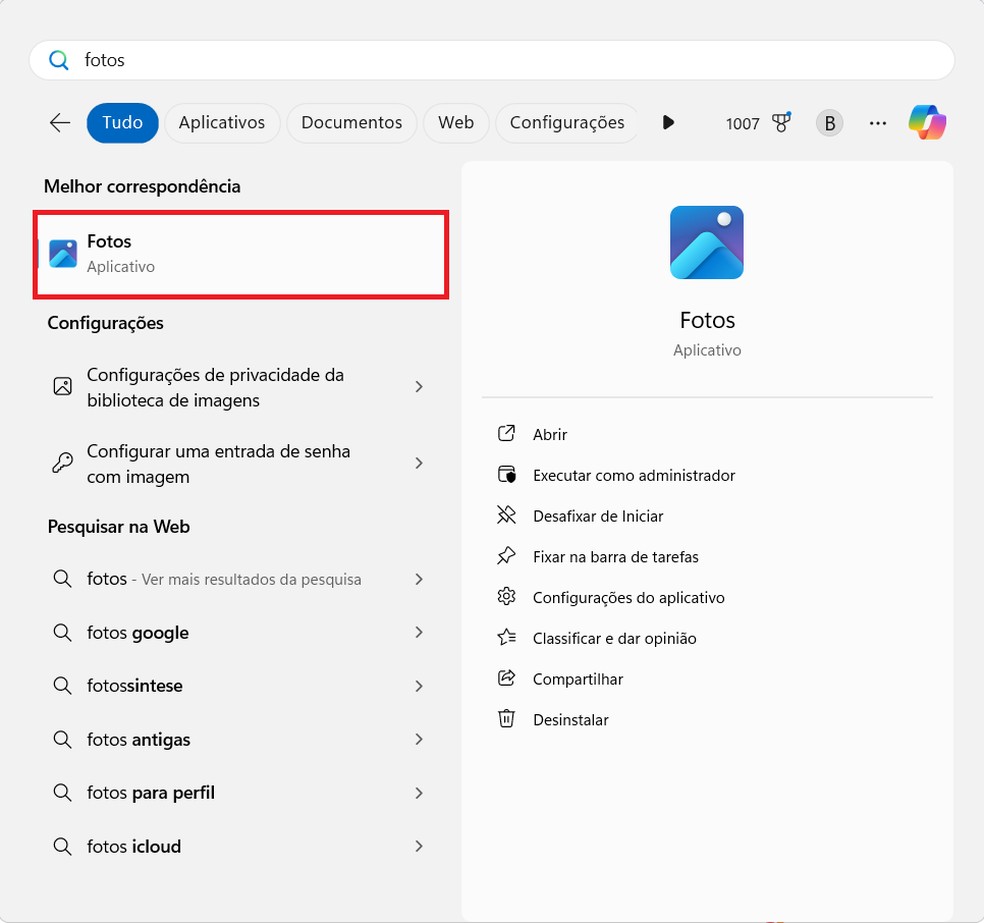
Task: Click into the search field containing 'fotos'
Action: point(492,60)
